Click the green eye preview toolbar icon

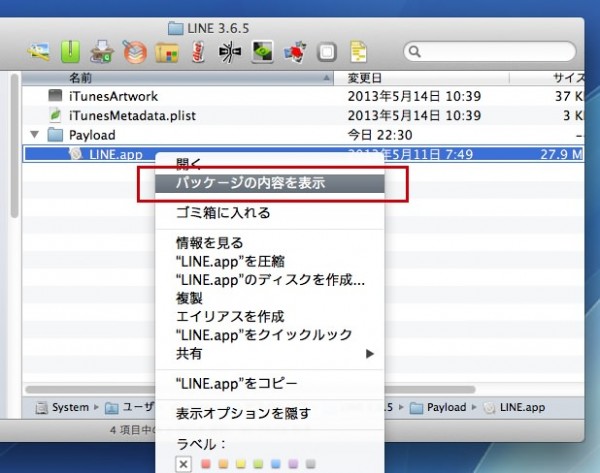click(262, 52)
